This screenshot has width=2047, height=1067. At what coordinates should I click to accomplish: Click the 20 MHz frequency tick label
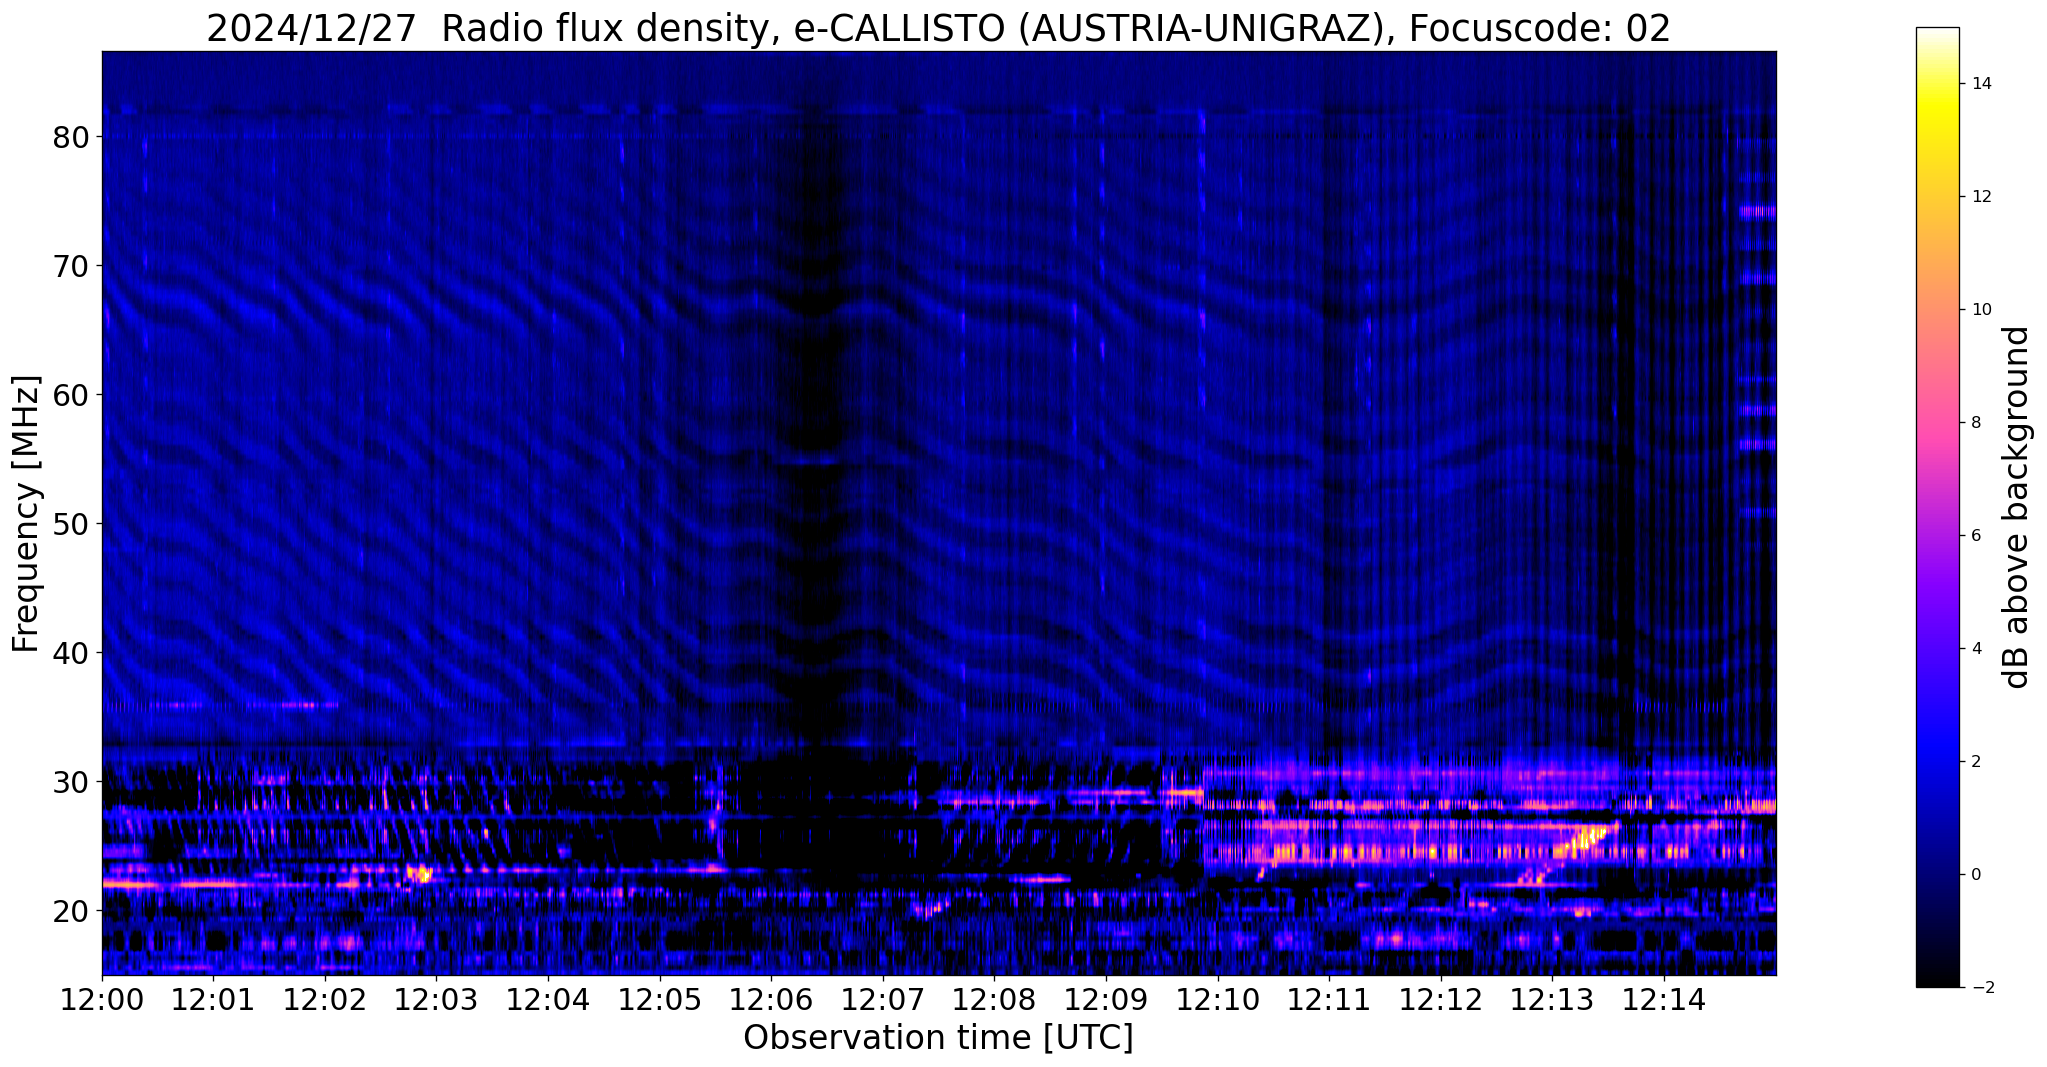pyautogui.click(x=70, y=911)
